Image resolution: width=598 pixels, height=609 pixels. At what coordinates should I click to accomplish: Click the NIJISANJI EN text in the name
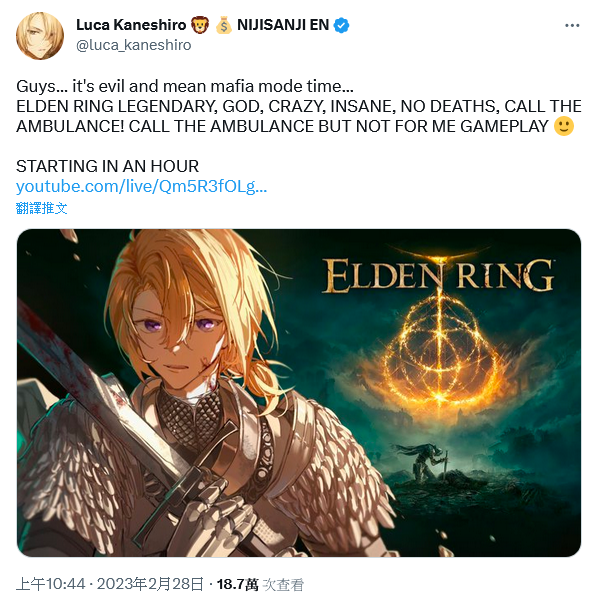pyautogui.click(x=283, y=25)
